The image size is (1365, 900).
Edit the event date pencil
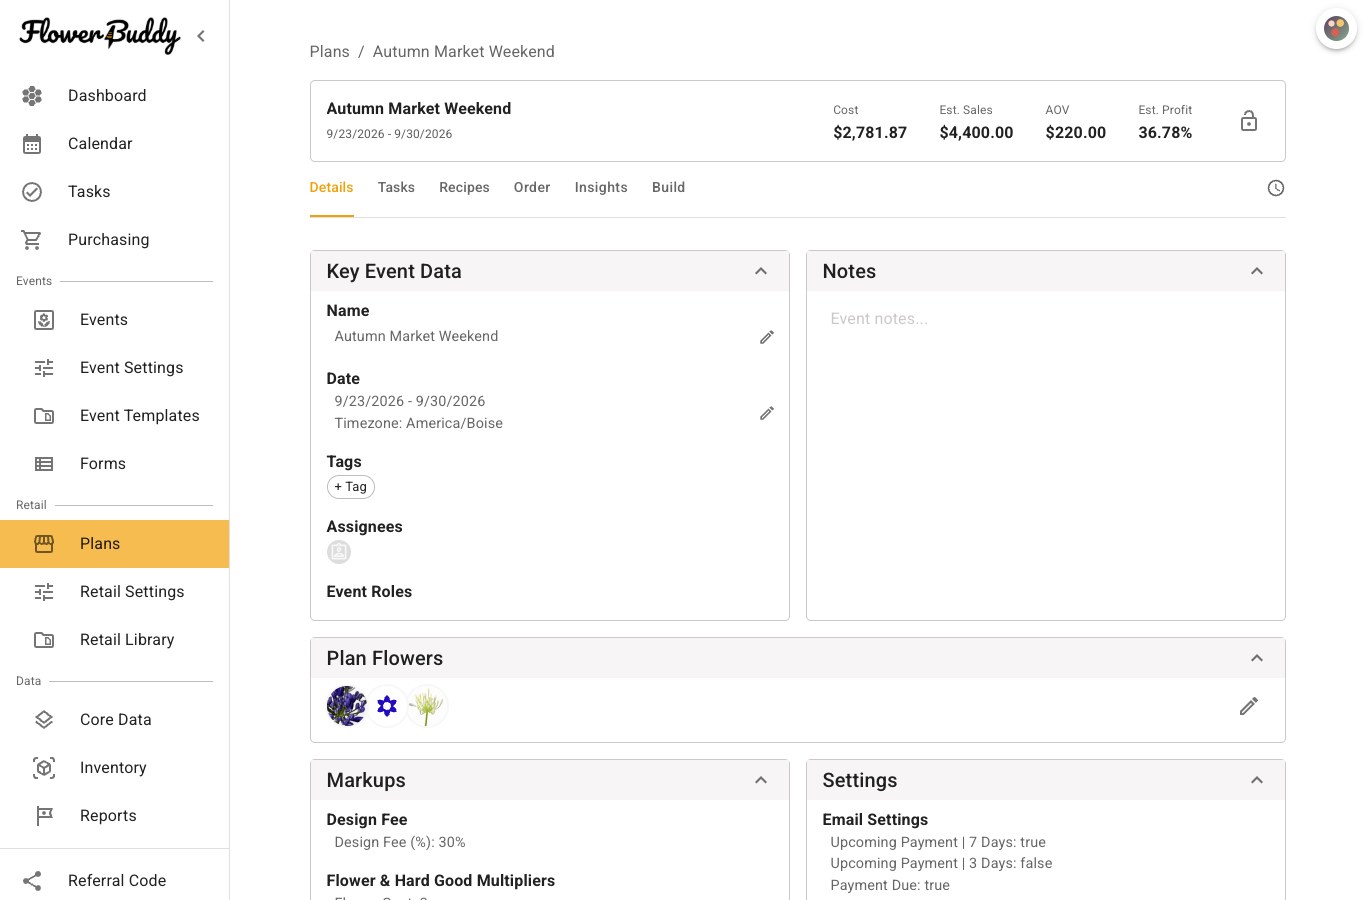click(x=767, y=413)
